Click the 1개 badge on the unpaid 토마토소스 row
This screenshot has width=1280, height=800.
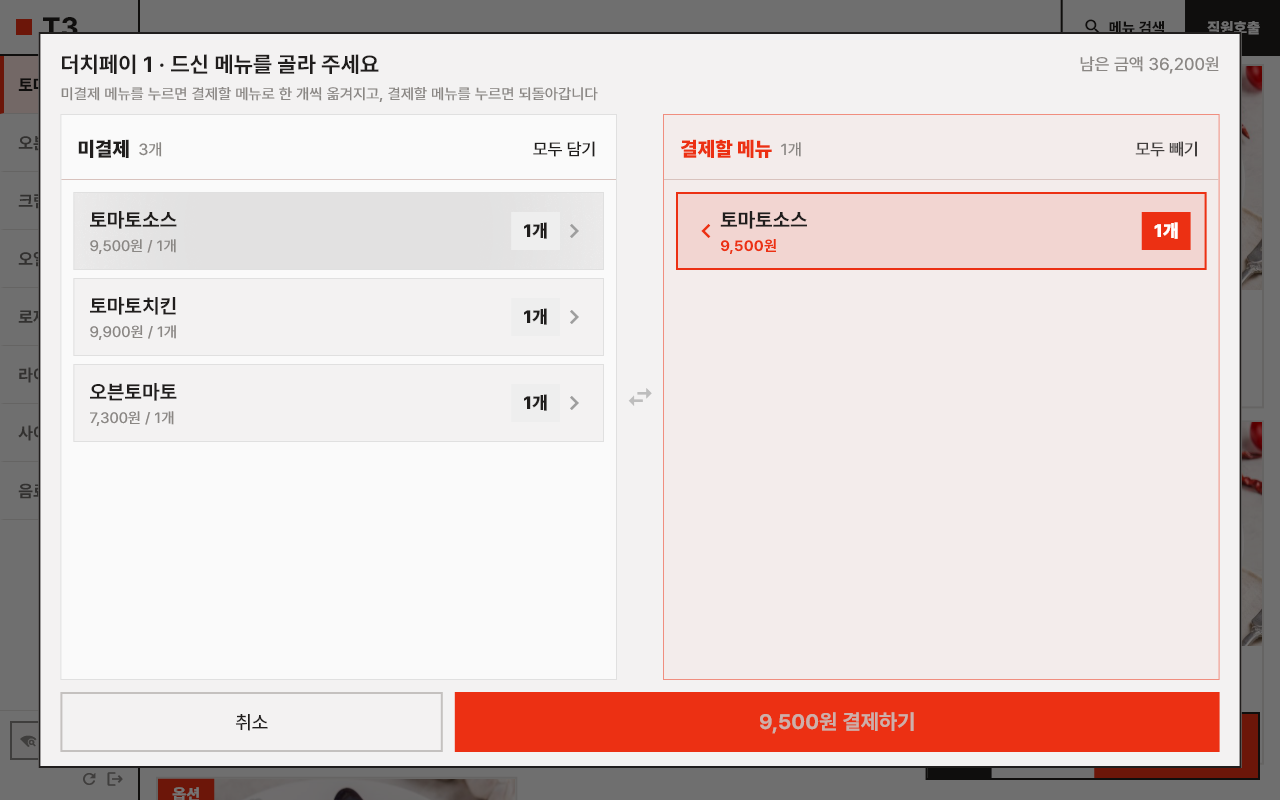click(x=535, y=231)
